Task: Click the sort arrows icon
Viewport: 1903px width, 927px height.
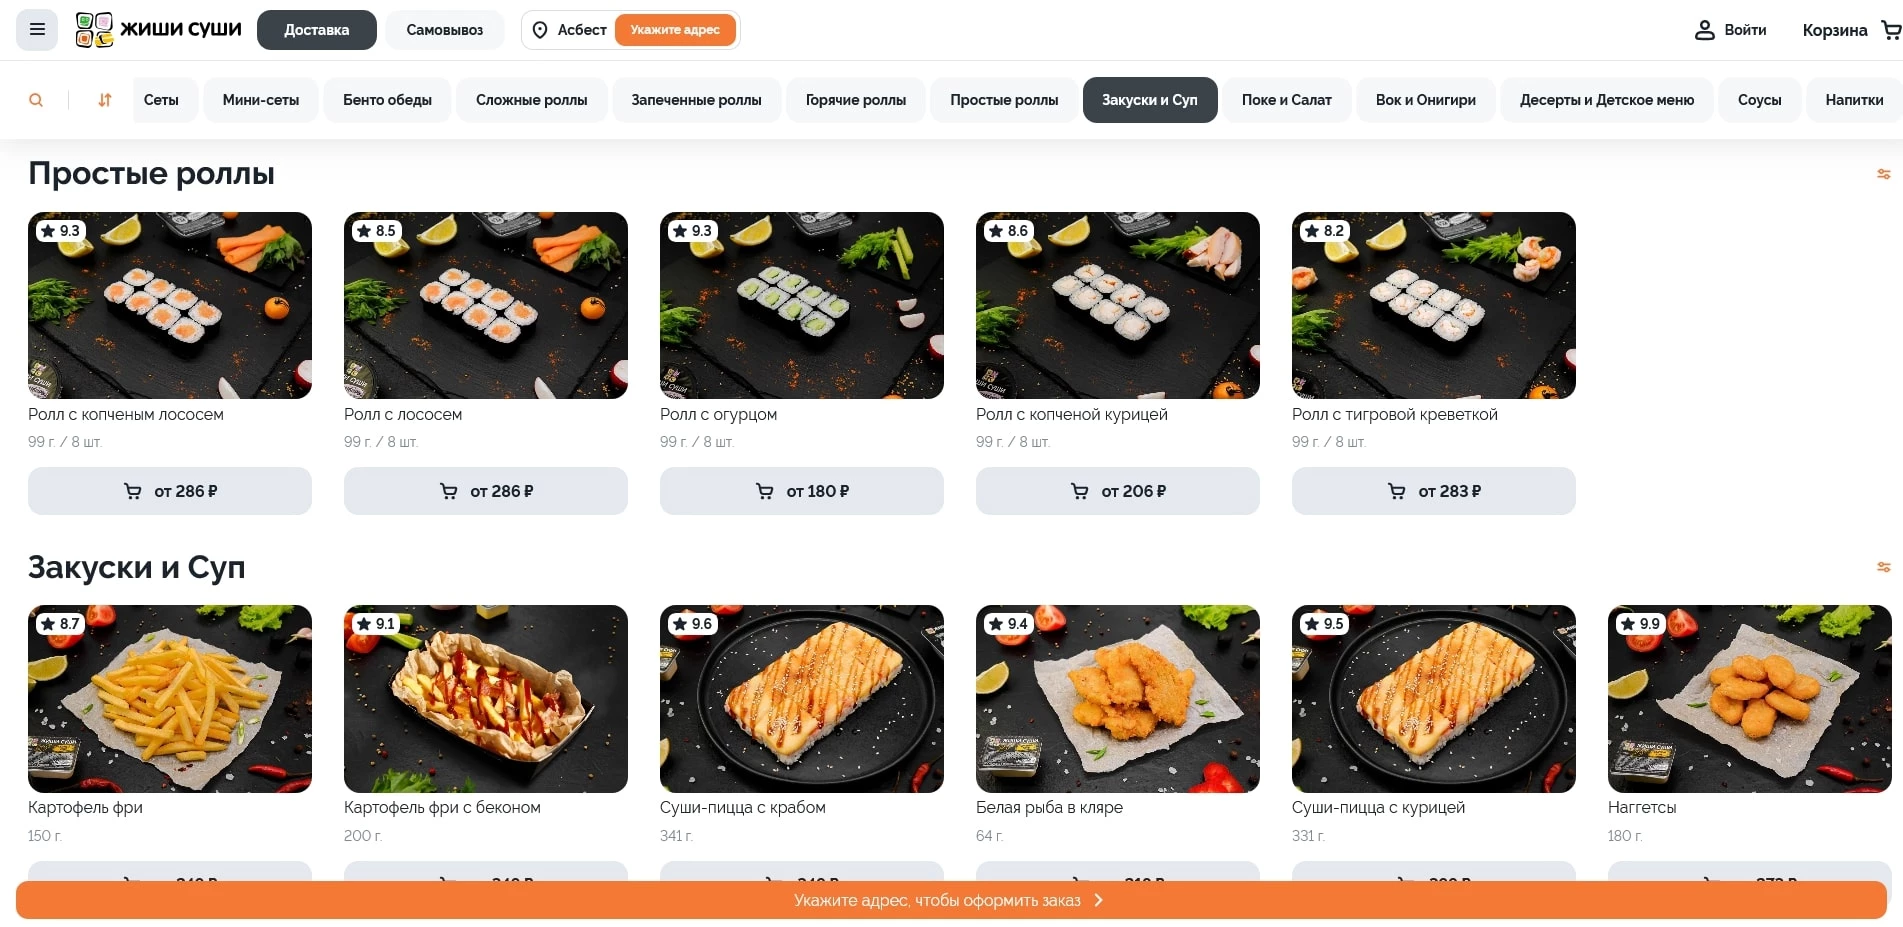Action: [x=105, y=100]
